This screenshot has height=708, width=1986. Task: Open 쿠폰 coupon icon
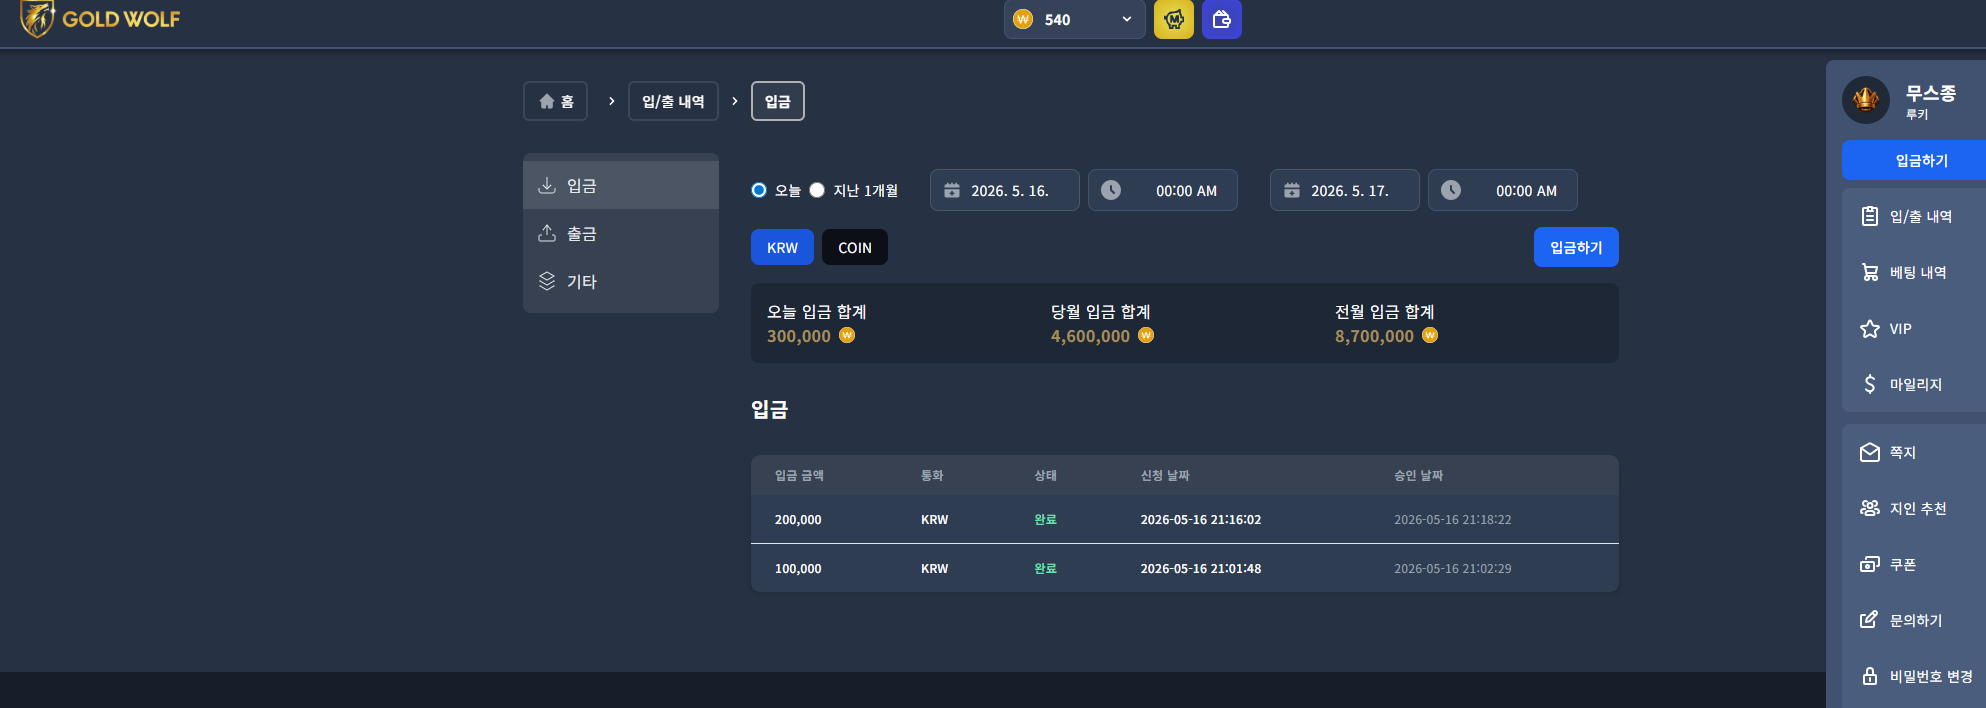pos(1870,564)
